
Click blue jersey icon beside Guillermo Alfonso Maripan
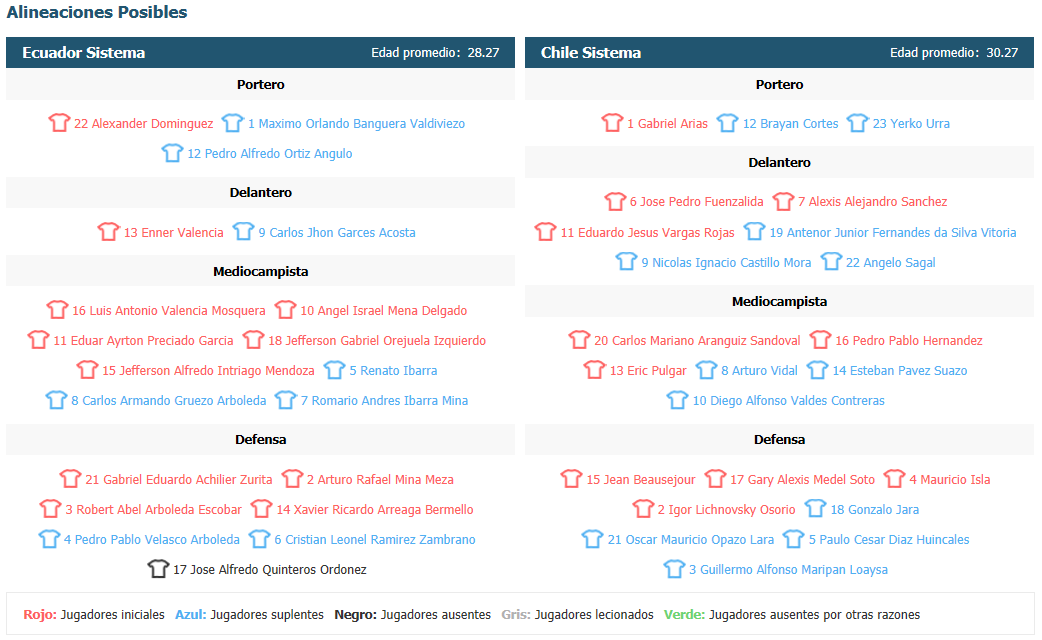674,569
